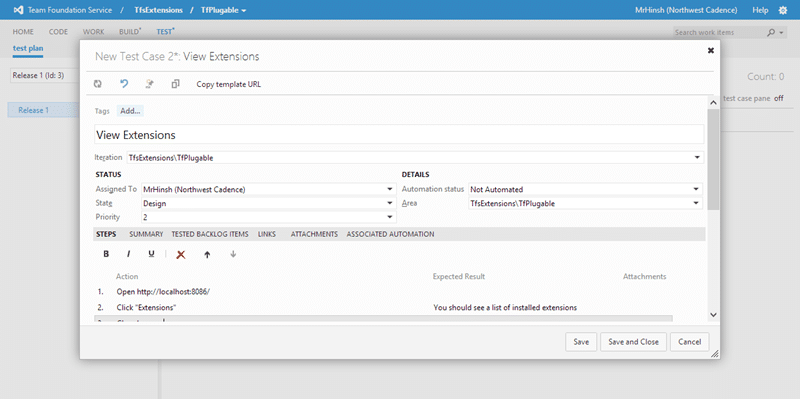Go to the BUILD hub
Screen dimensions: 800x399
point(130,32)
